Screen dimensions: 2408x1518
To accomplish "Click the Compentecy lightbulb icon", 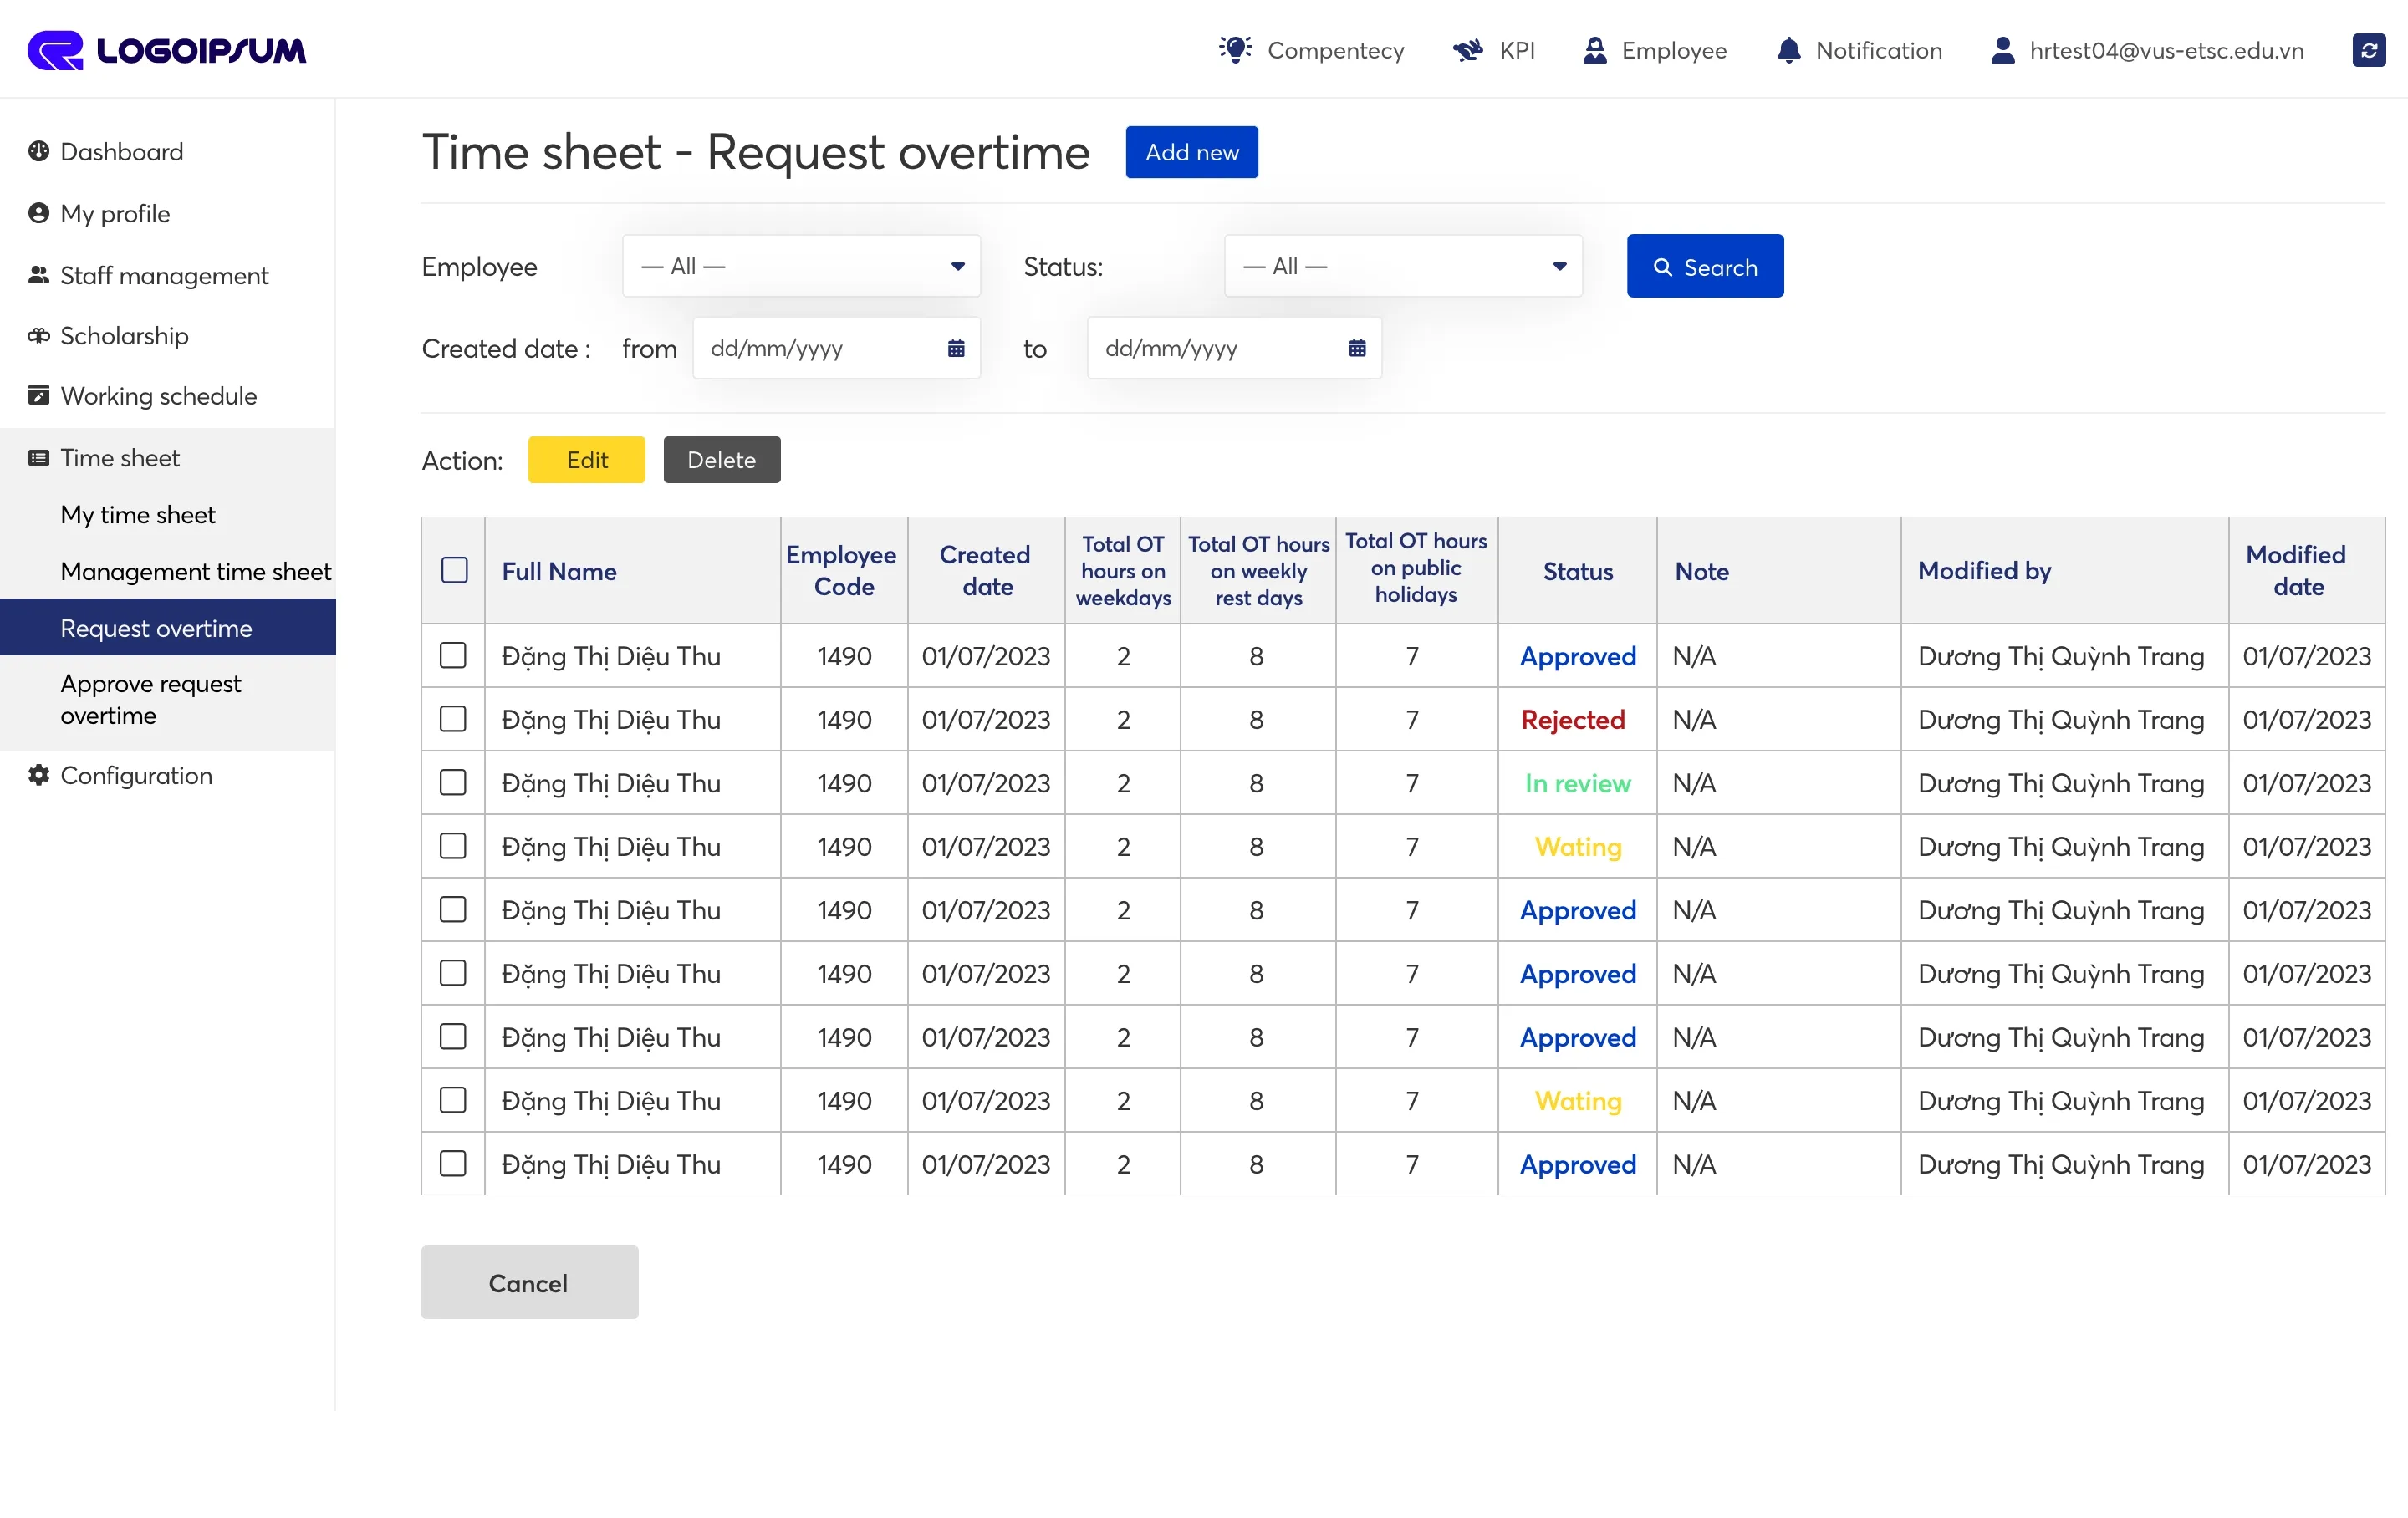I will [x=1235, y=50].
